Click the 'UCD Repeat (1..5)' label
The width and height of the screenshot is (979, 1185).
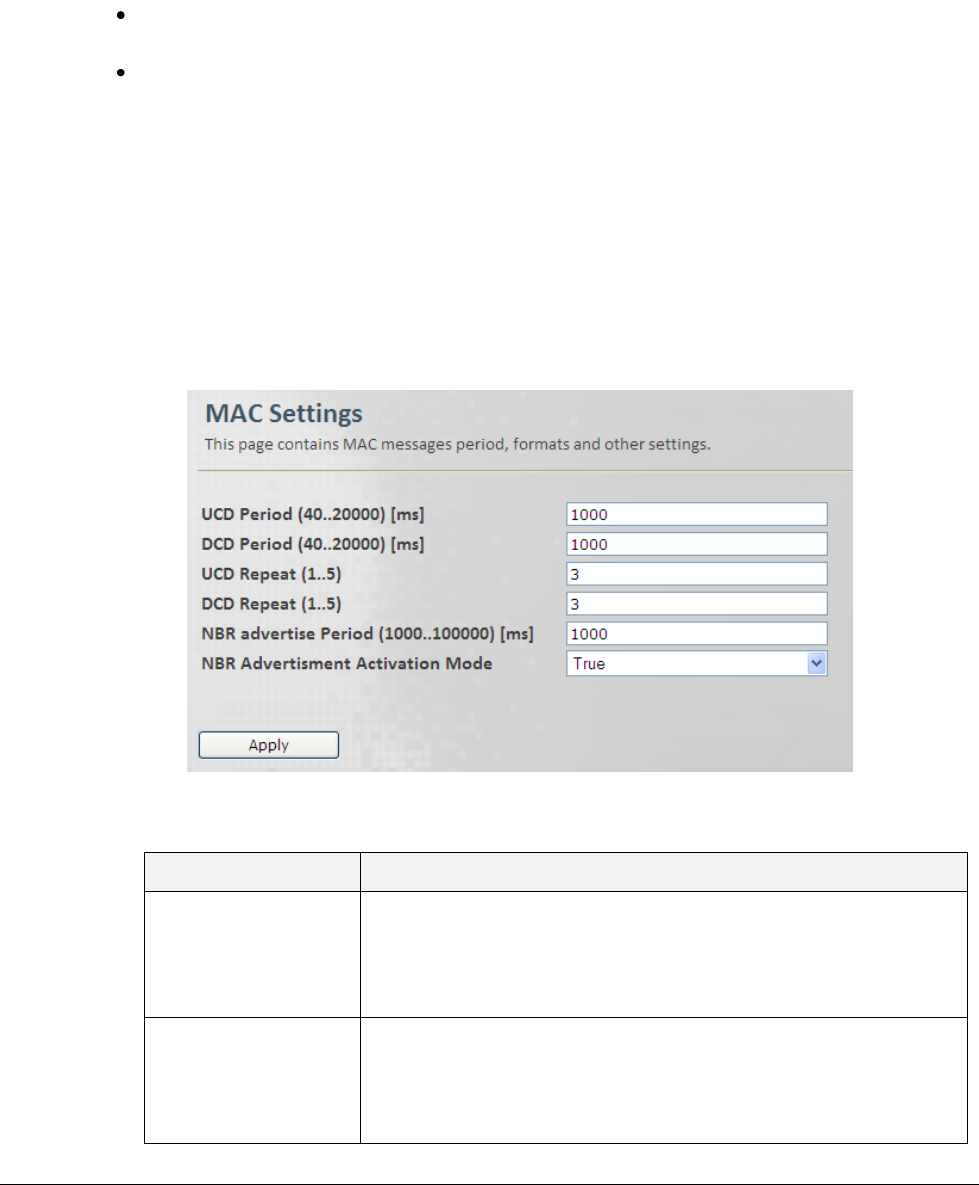[x=271, y=574]
